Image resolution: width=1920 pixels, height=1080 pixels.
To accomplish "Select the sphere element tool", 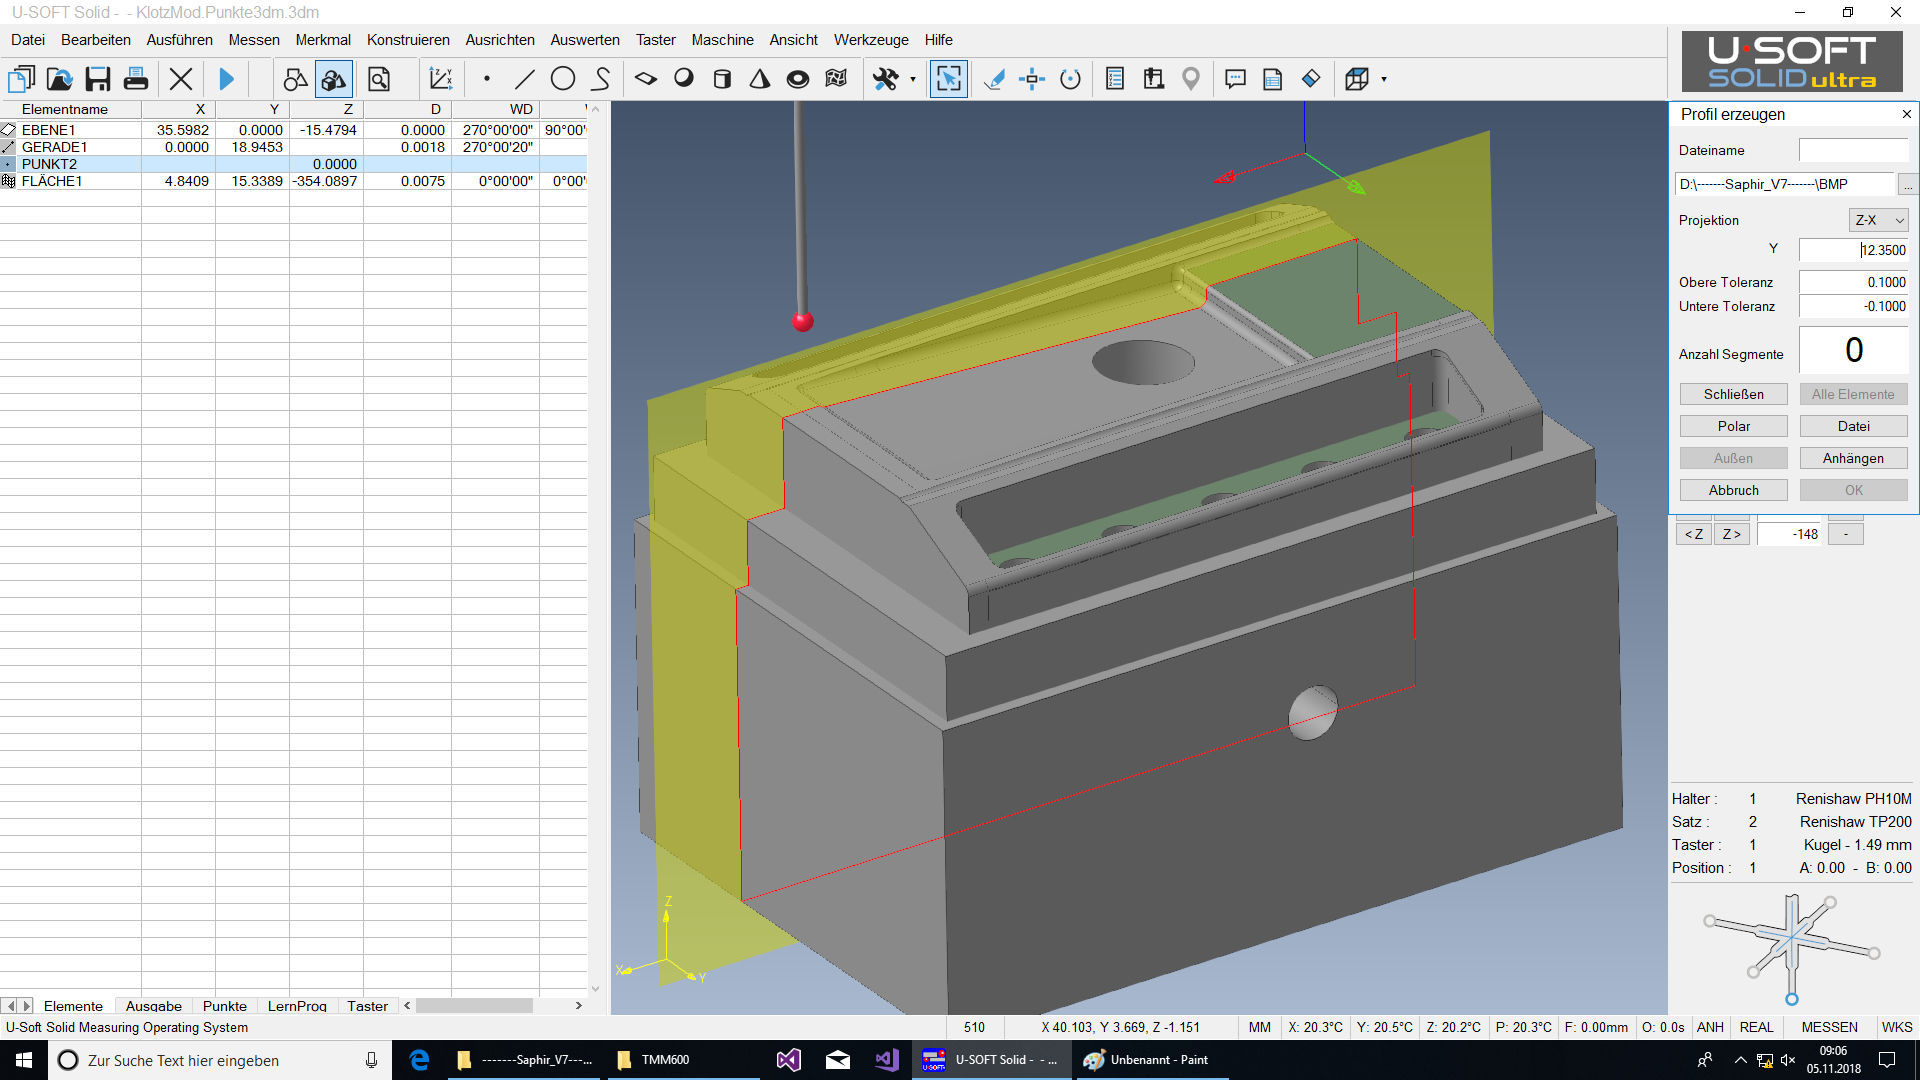I will [684, 78].
